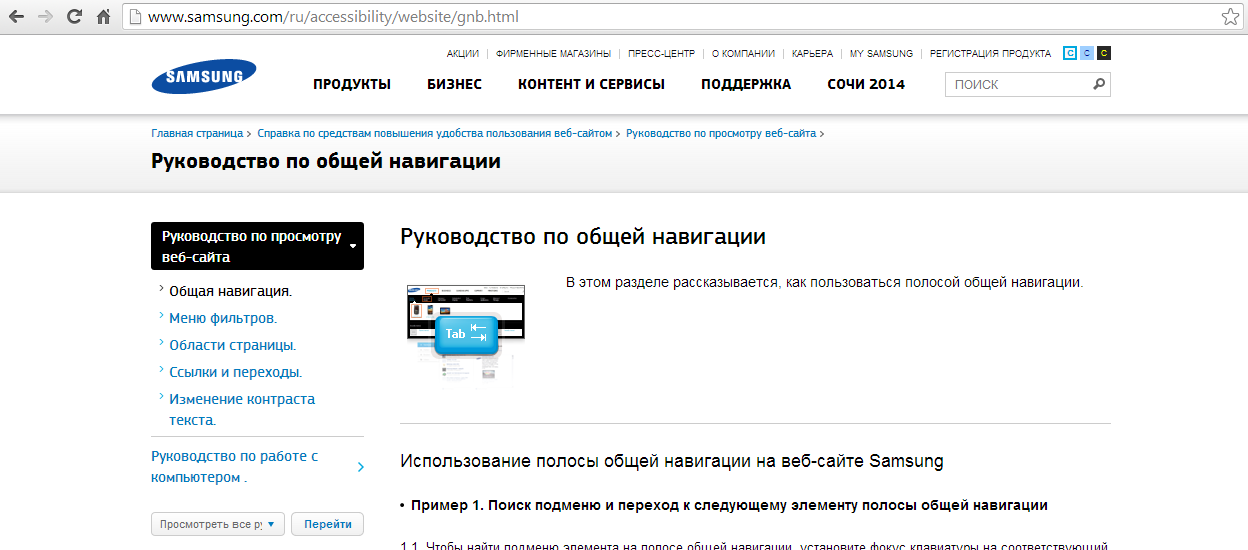Open the ПРЕСС-ЦЕНТР link
This screenshot has height=550, width=1248.
[x=661, y=54]
